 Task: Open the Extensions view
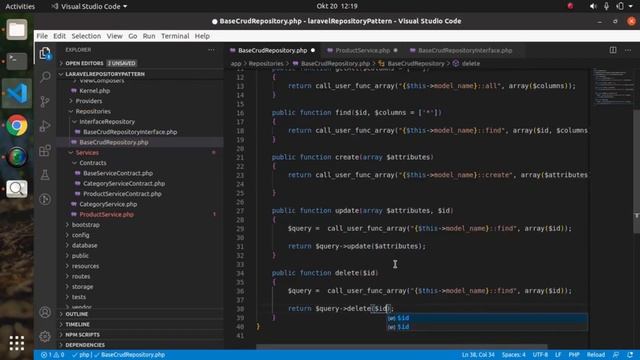point(45,151)
